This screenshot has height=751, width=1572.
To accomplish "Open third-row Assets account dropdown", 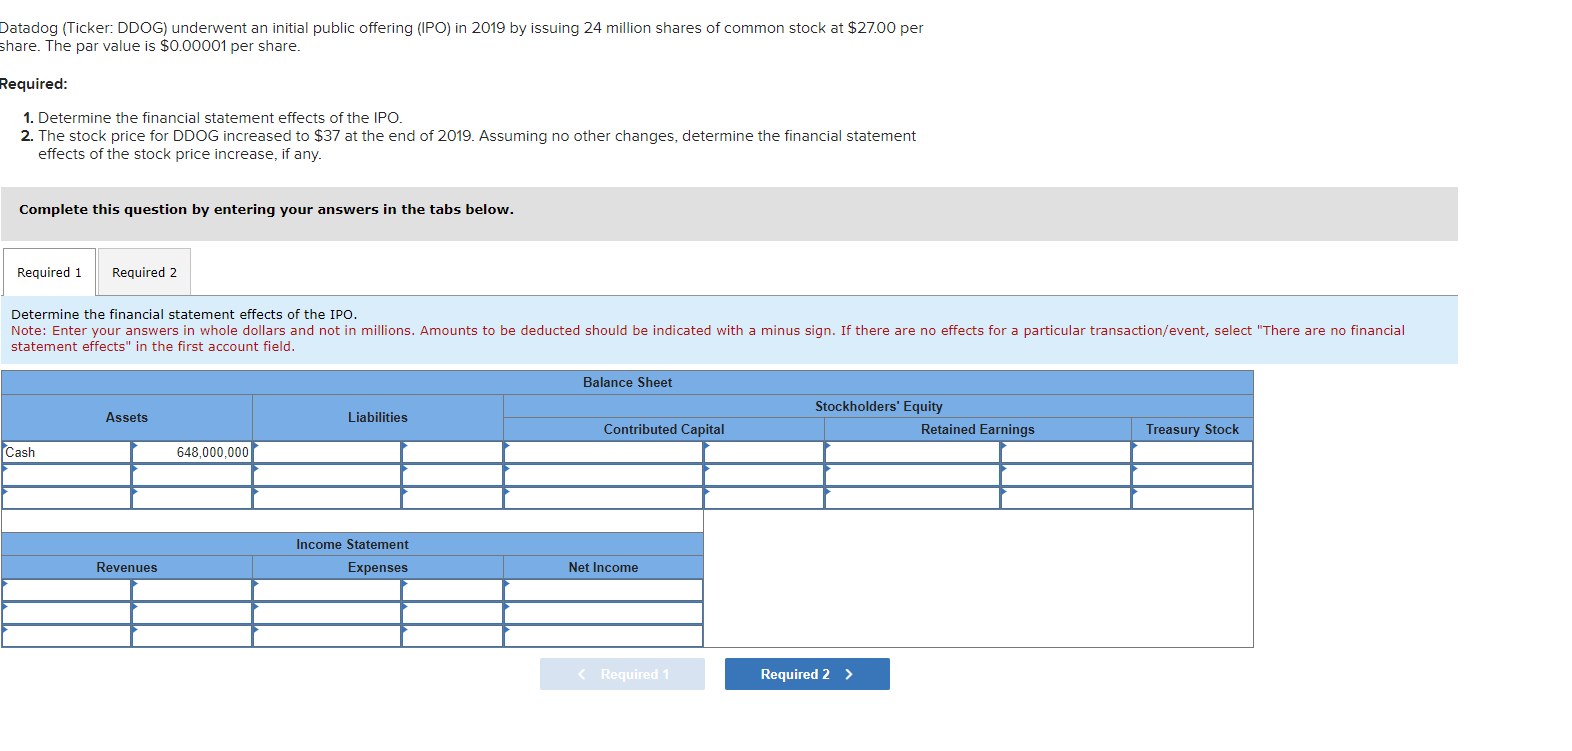I will 67,498.
